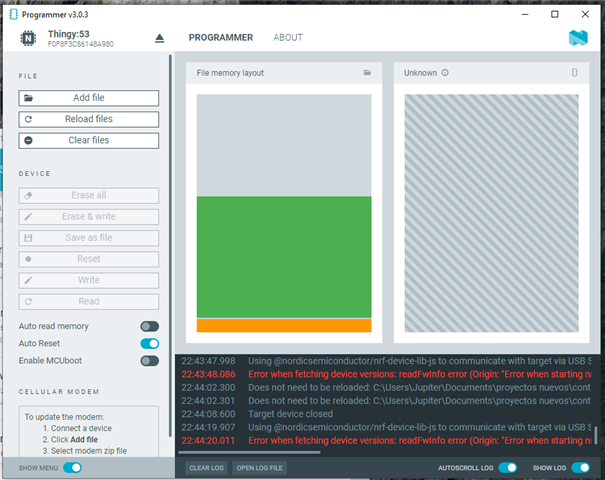Click the 22:44:19.907 log entry
Viewport: 605px width, 480px height.
click(x=386, y=427)
